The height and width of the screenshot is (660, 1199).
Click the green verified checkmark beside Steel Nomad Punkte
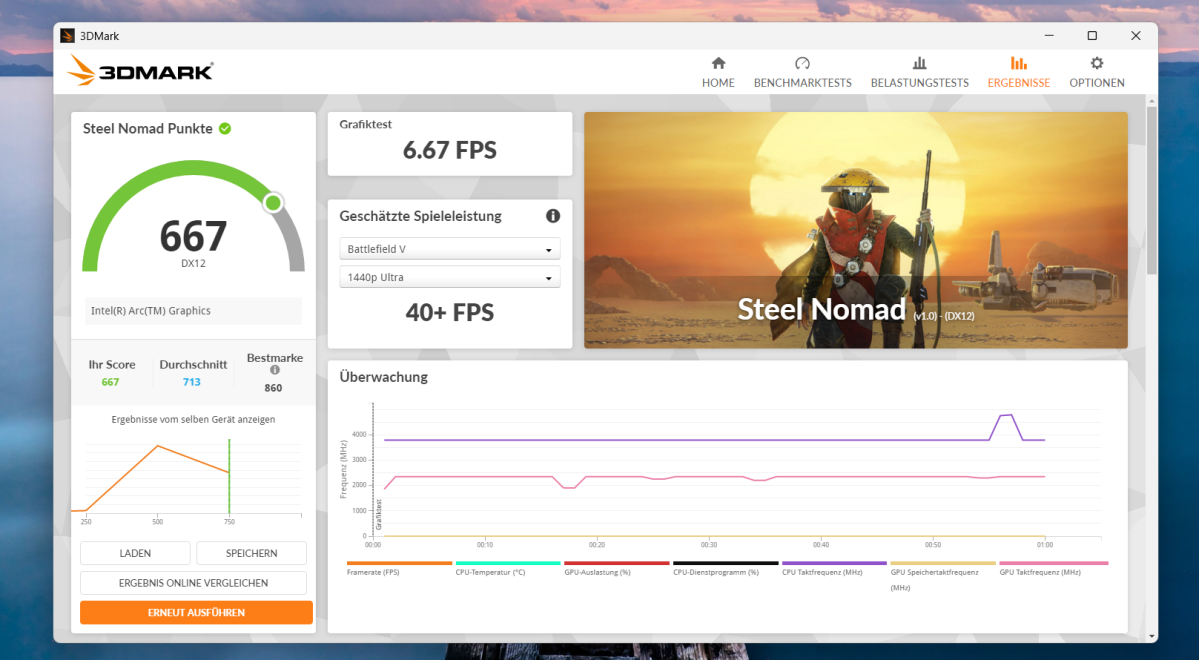click(x=225, y=128)
